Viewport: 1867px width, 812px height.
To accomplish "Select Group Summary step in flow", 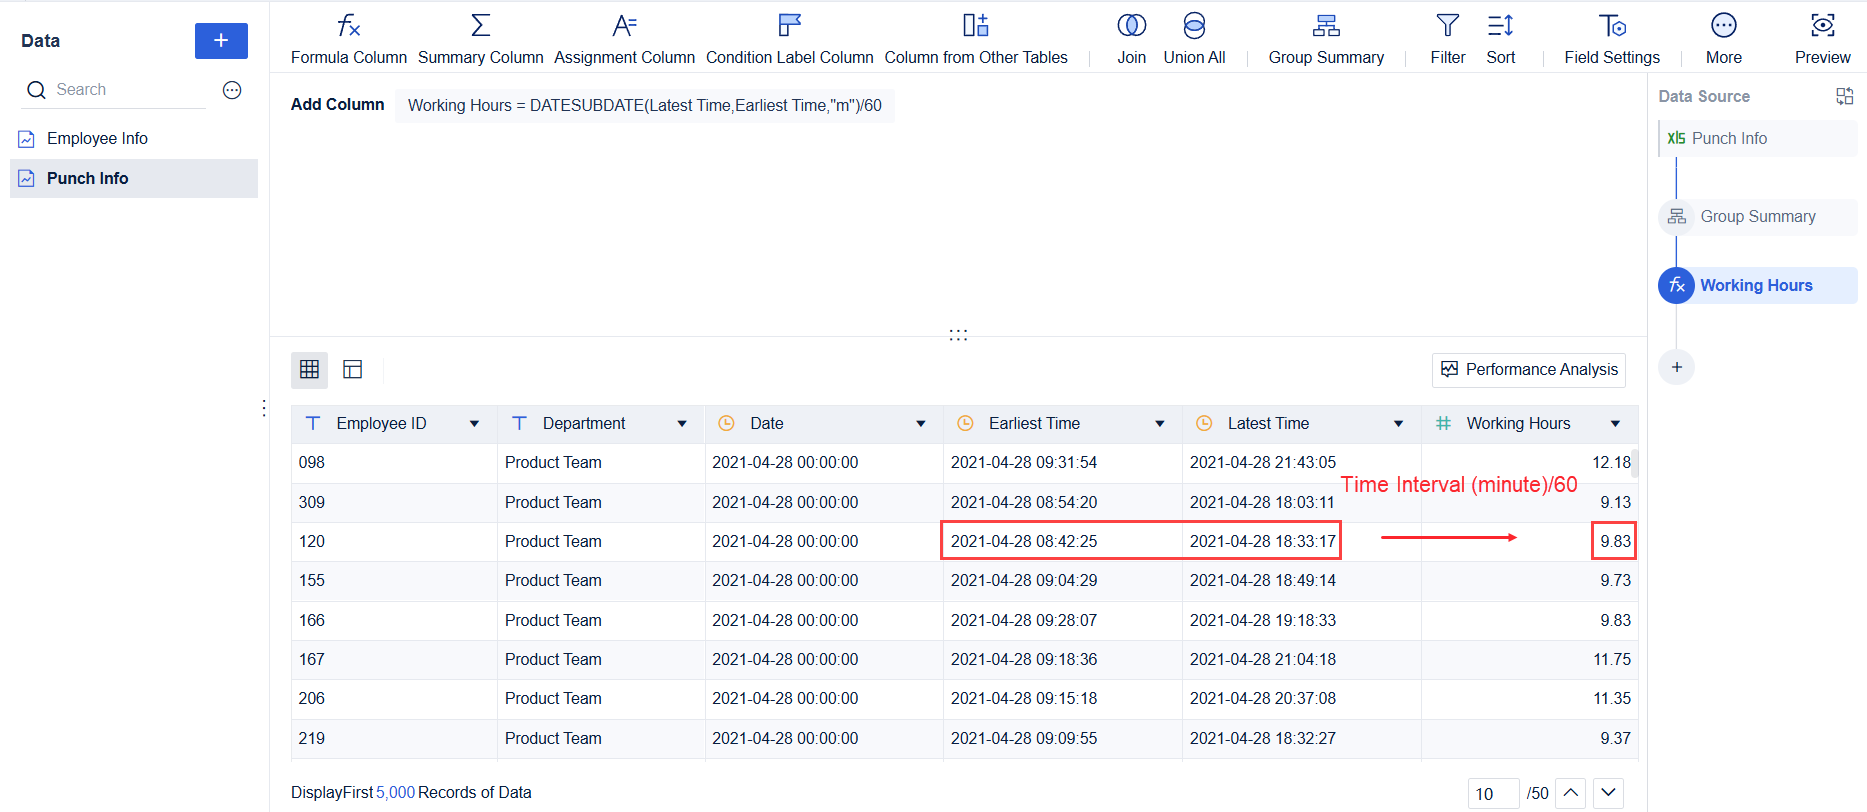I will pyautogui.click(x=1758, y=217).
